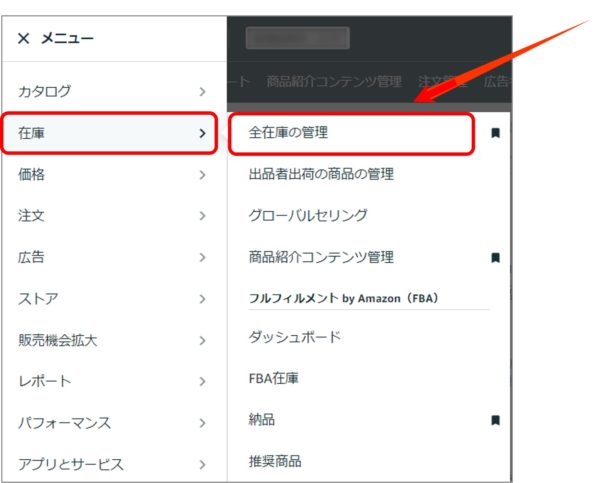Click the blurred search box in the header
This screenshot has width=600, height=483.
298,38
